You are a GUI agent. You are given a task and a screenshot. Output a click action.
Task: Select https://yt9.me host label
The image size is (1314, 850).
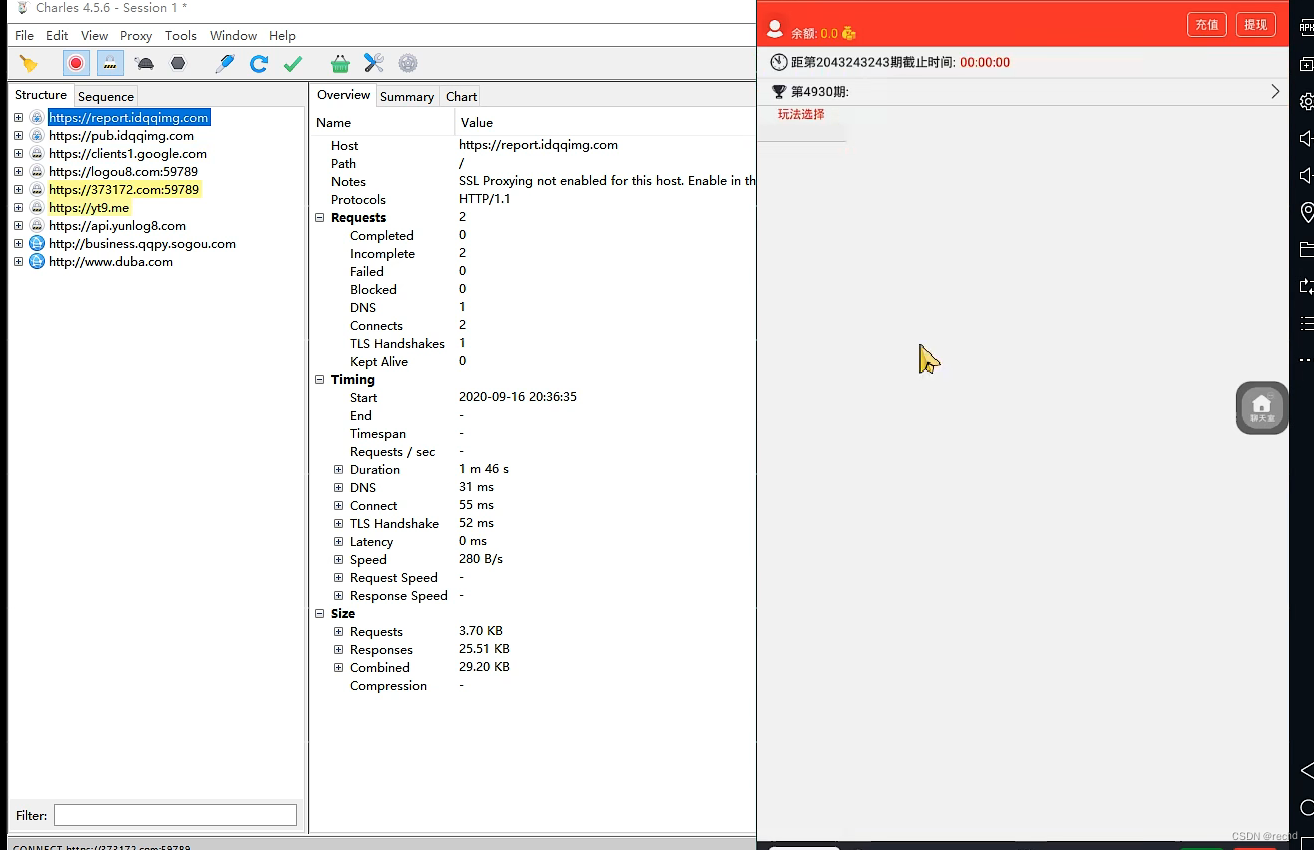click(x=89, y=208)
